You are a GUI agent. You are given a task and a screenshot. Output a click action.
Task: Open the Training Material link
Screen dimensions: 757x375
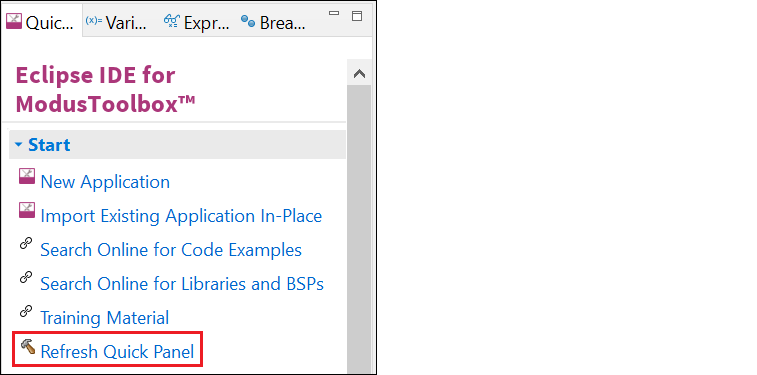[x=104, y=318]
